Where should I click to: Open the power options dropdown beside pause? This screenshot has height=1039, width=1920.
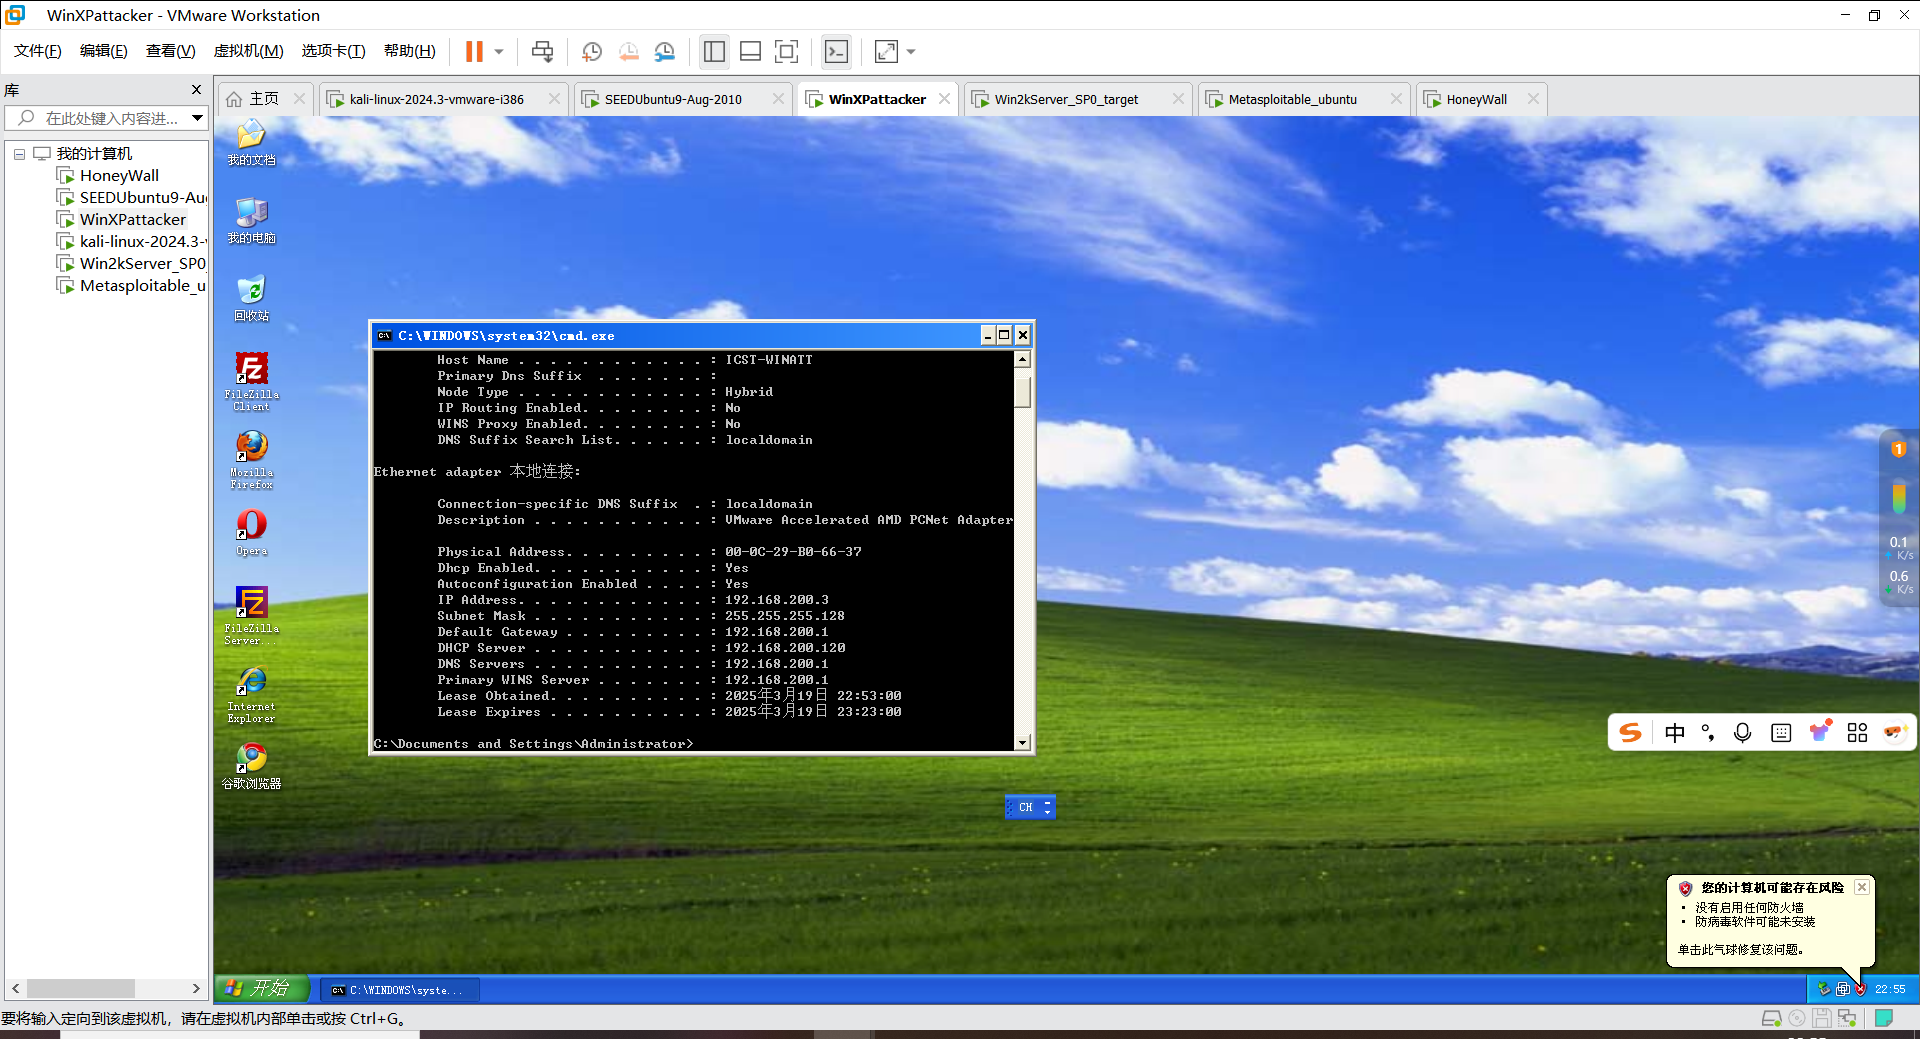[499, 52]
